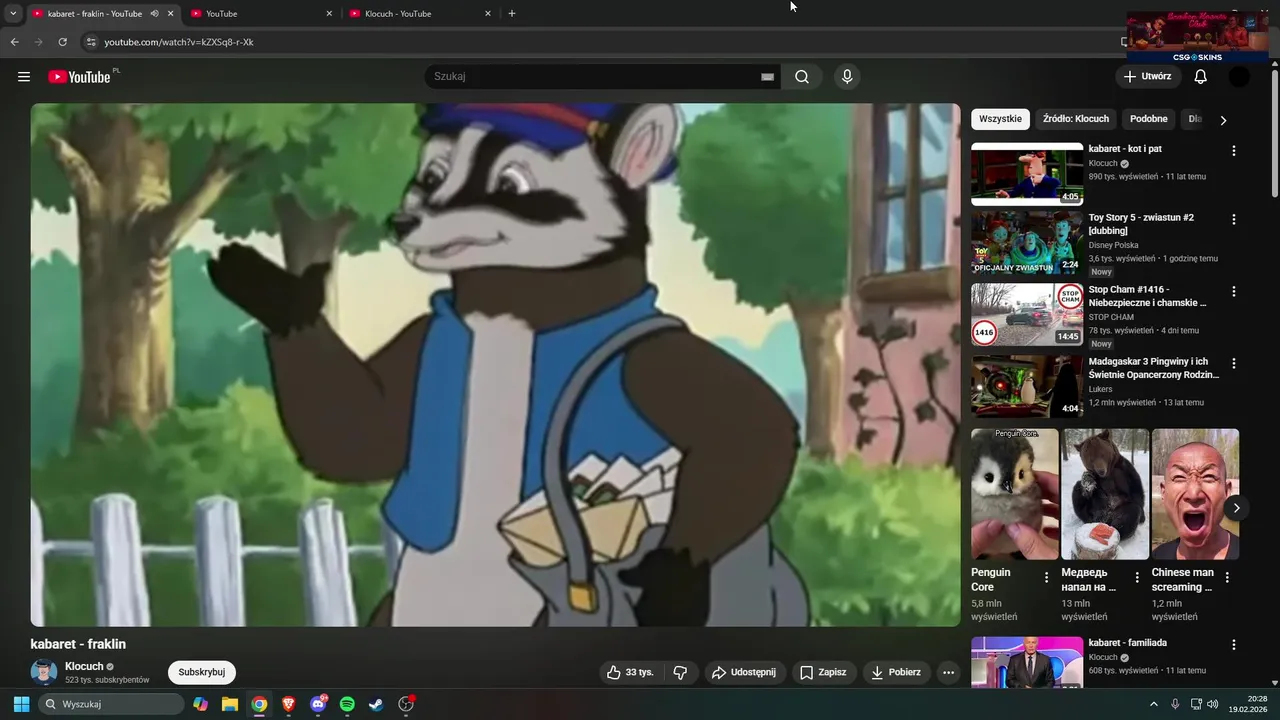The image size is (1280, 720).
Task: Open the tab search dropdown arrow
Action: [13, 14]
